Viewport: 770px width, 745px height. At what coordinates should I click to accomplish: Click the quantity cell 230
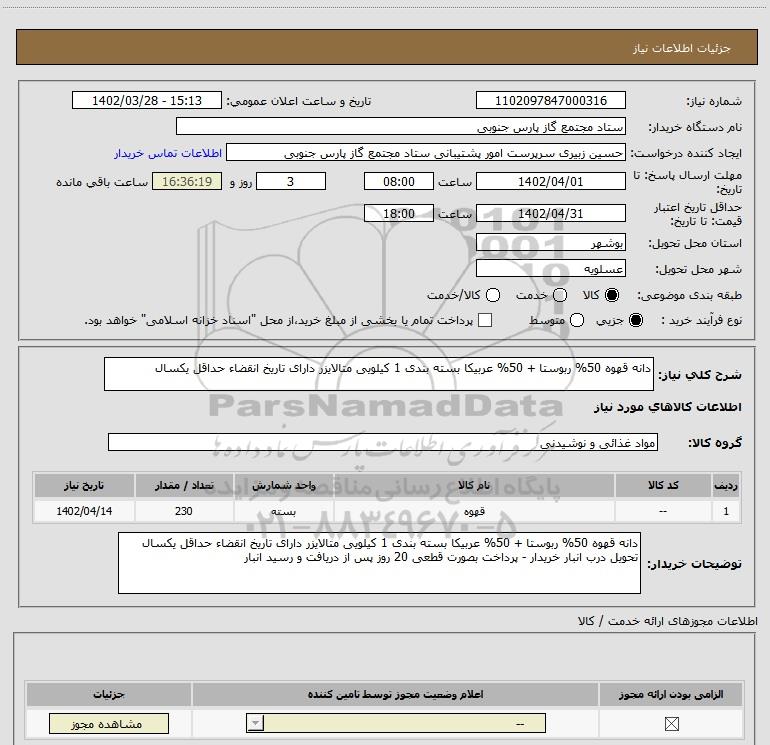point(184,511)
